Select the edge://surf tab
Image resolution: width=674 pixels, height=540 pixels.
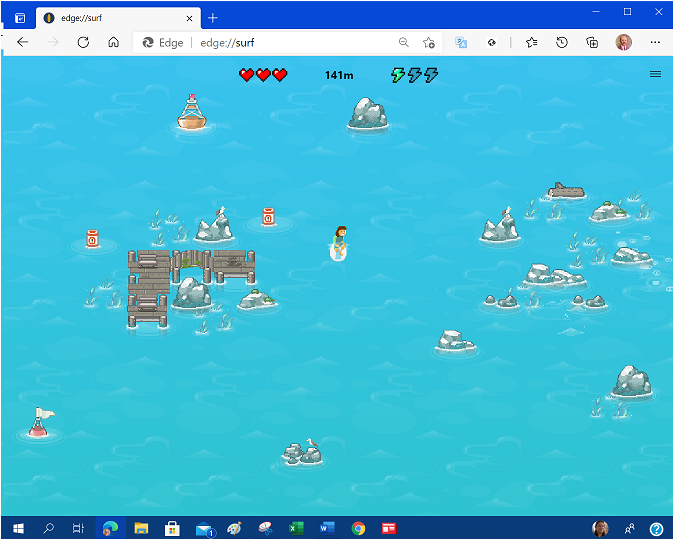(x=118, y=18)
